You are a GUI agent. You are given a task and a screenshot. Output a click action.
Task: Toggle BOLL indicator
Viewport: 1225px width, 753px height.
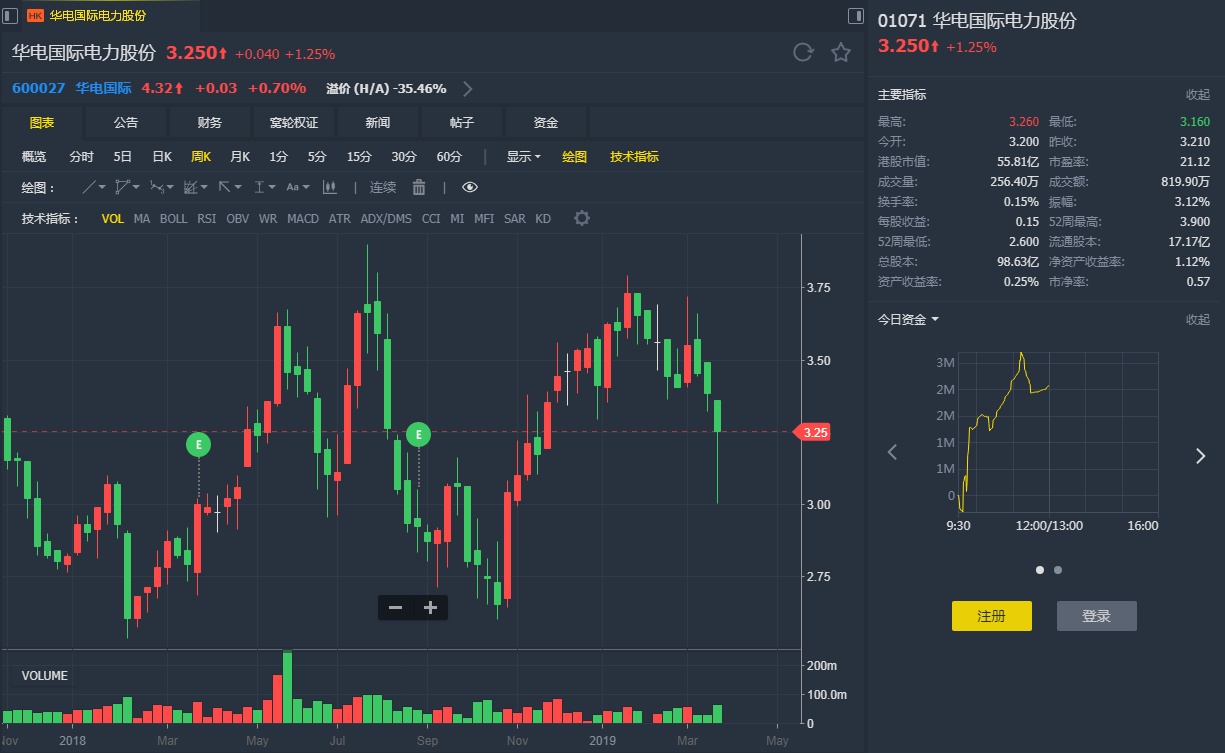(x=173, y=218)
